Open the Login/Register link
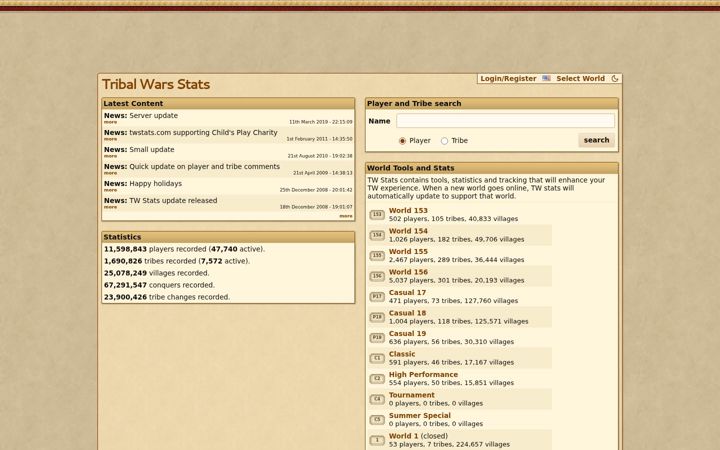 [508, 79]
